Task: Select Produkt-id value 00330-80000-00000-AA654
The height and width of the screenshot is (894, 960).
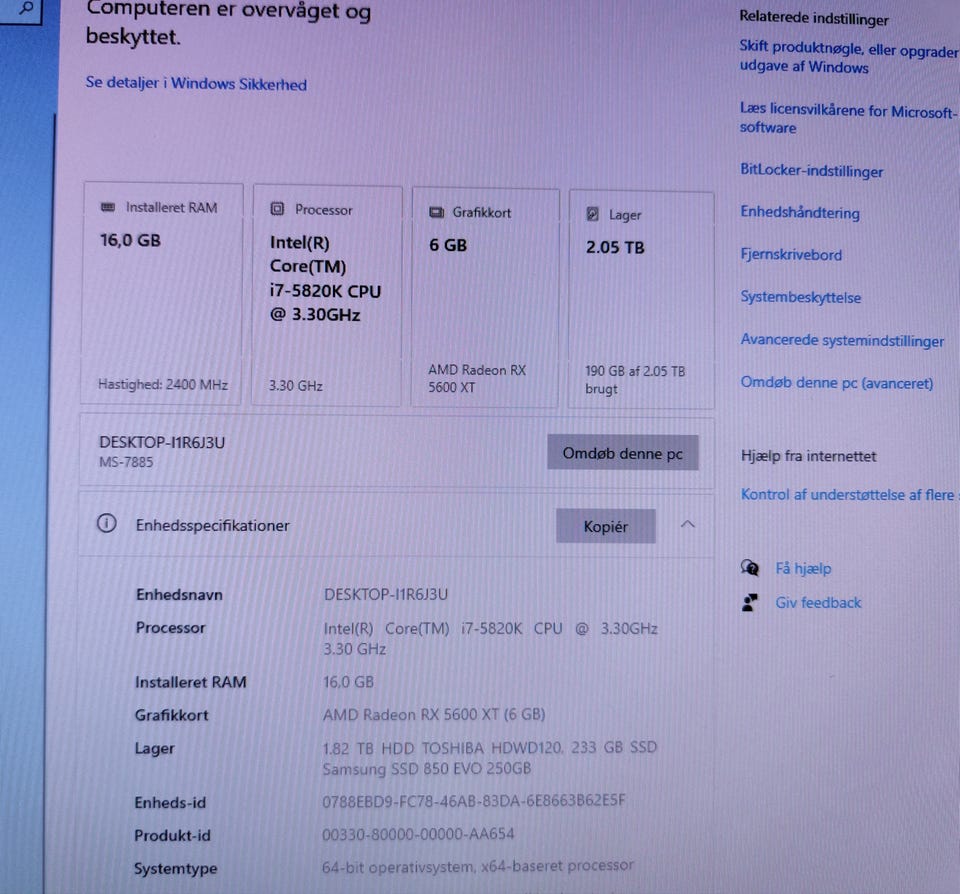Action: (x=418, y=834)
